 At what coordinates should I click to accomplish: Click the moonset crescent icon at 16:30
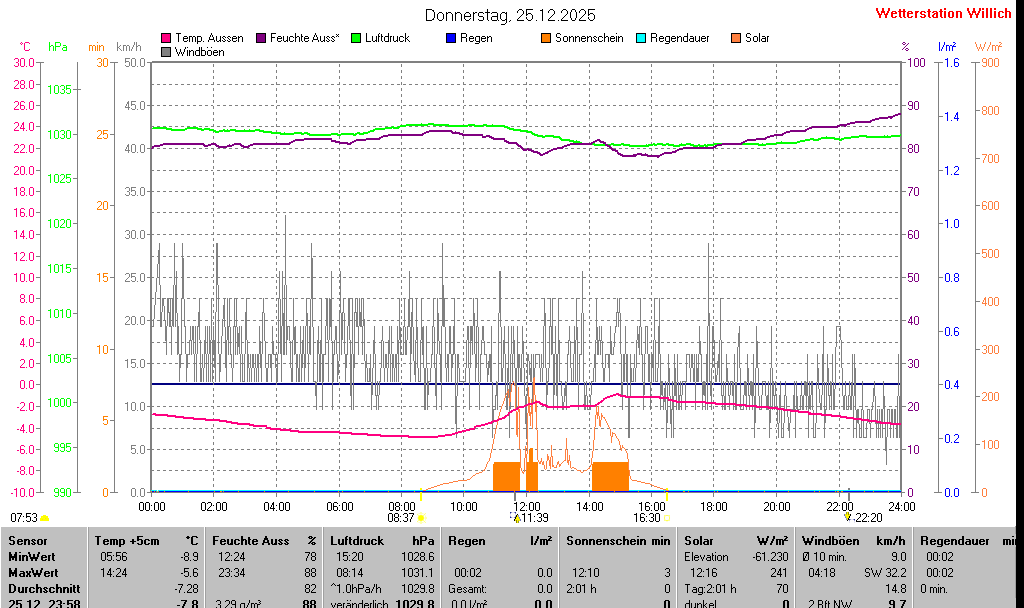coord(666,518)
